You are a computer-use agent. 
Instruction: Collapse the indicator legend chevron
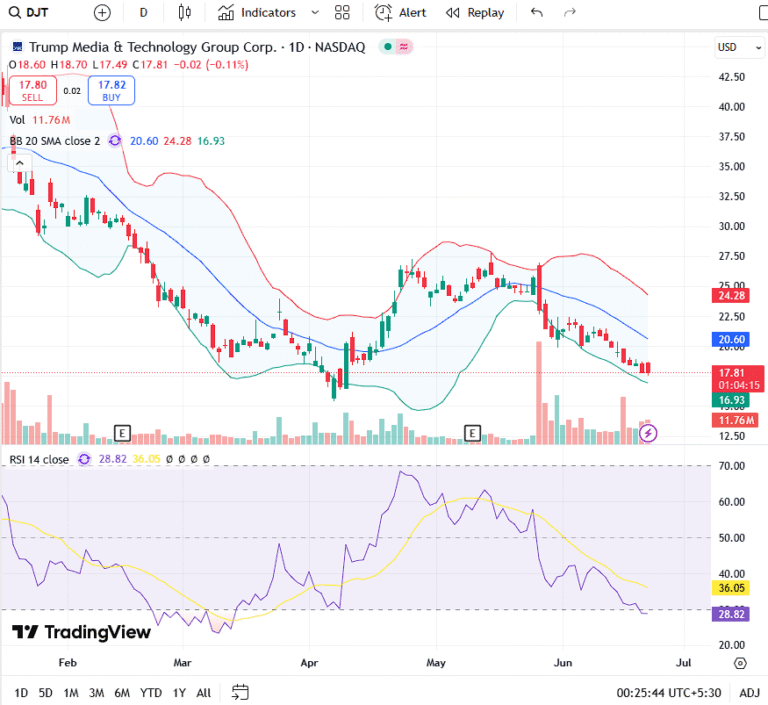tap(20, 163)
